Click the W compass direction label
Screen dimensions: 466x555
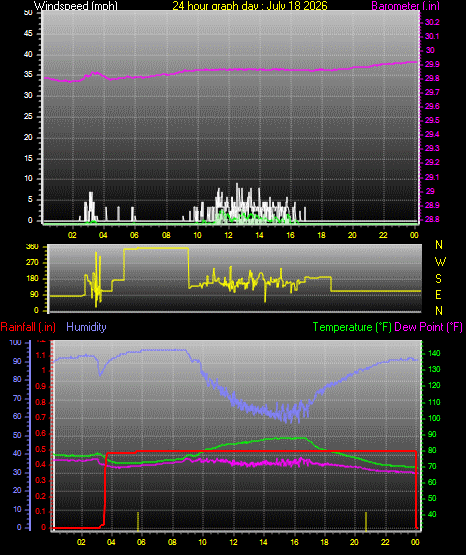click(440, 262)
